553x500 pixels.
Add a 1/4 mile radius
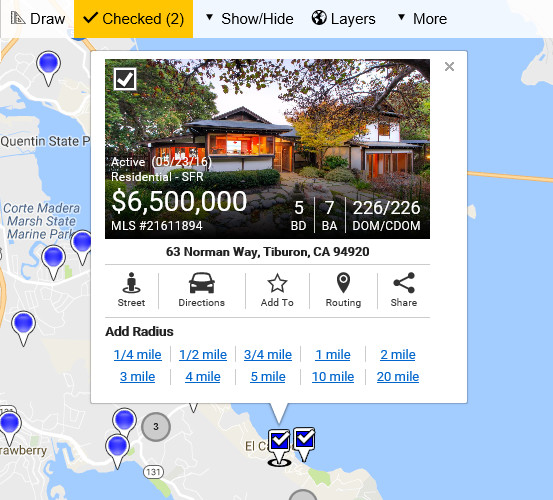[138, 354]
